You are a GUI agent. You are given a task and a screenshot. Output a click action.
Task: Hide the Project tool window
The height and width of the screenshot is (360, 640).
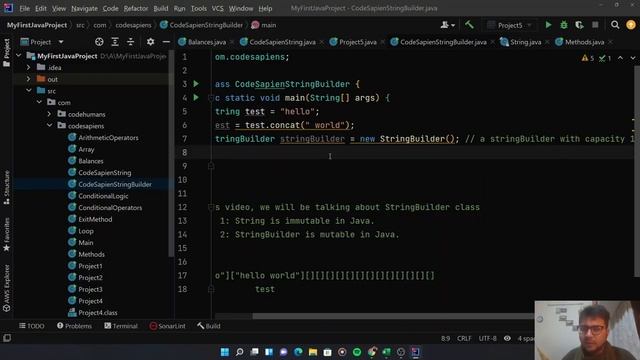coord(166,42)
